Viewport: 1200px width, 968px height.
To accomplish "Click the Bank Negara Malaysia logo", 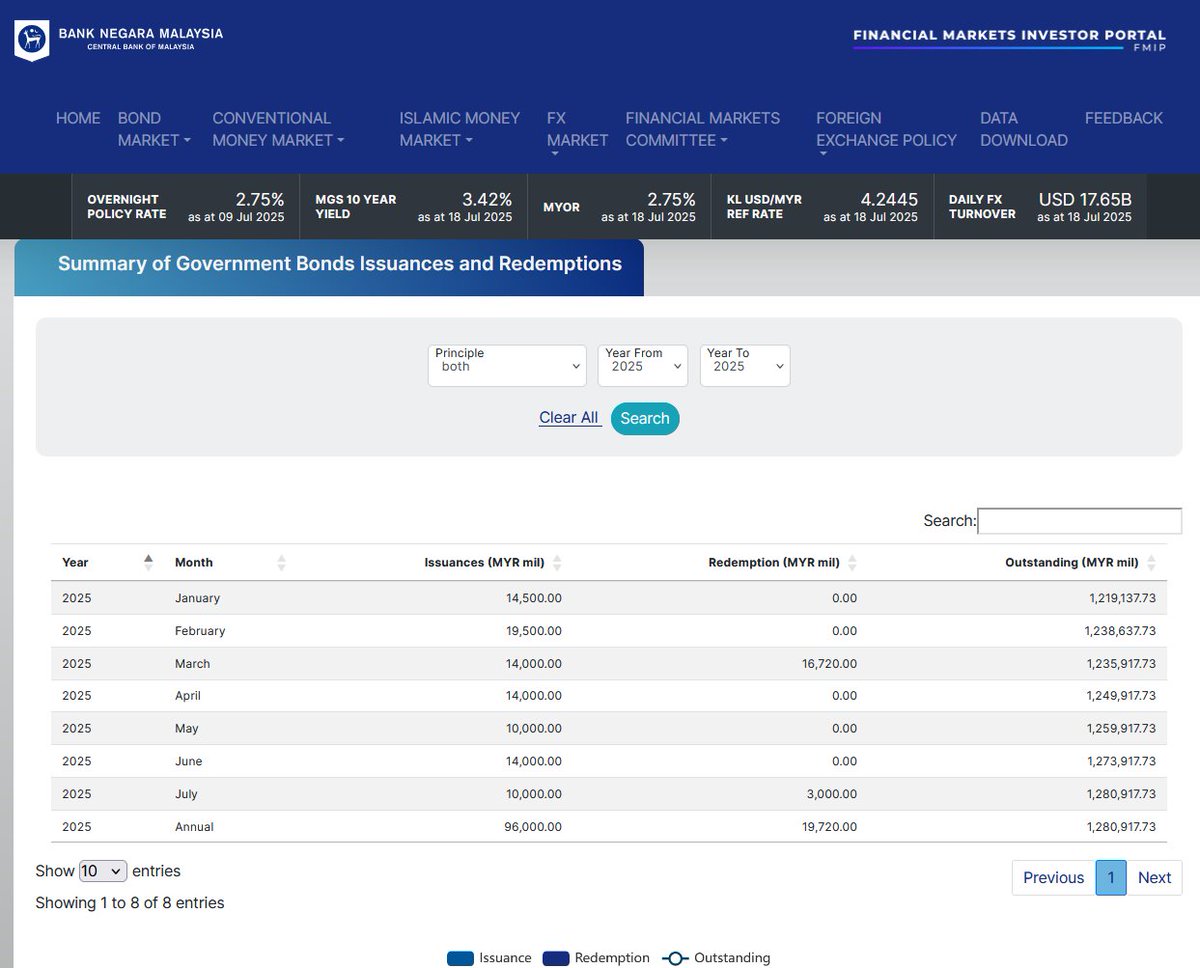I will coord(119,39).
